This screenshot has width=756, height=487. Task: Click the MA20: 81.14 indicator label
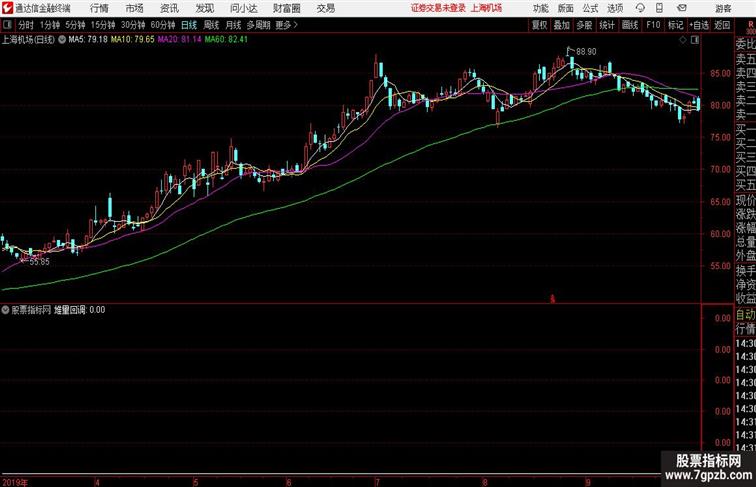pyautogui.click(x=179, y=40)
